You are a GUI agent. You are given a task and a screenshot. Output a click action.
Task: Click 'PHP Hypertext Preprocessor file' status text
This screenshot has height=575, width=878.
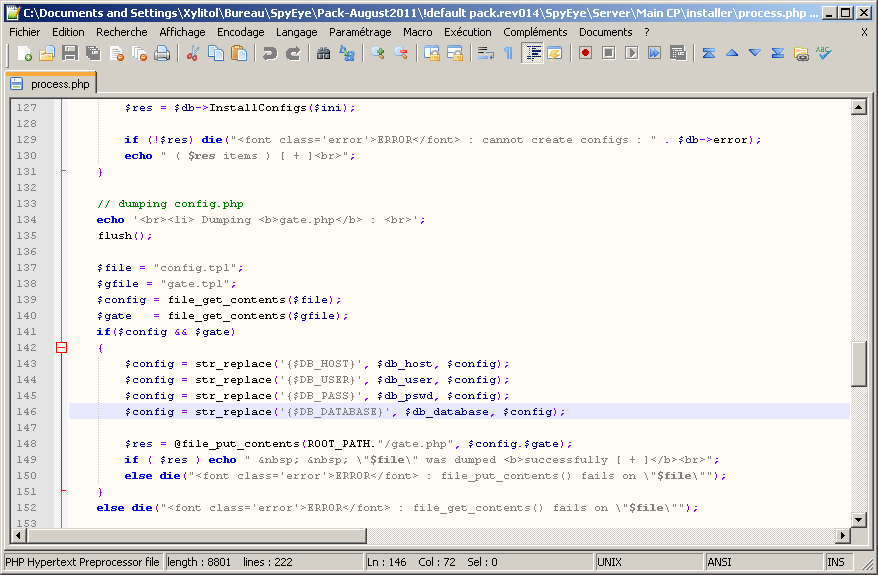click(82, 562)
